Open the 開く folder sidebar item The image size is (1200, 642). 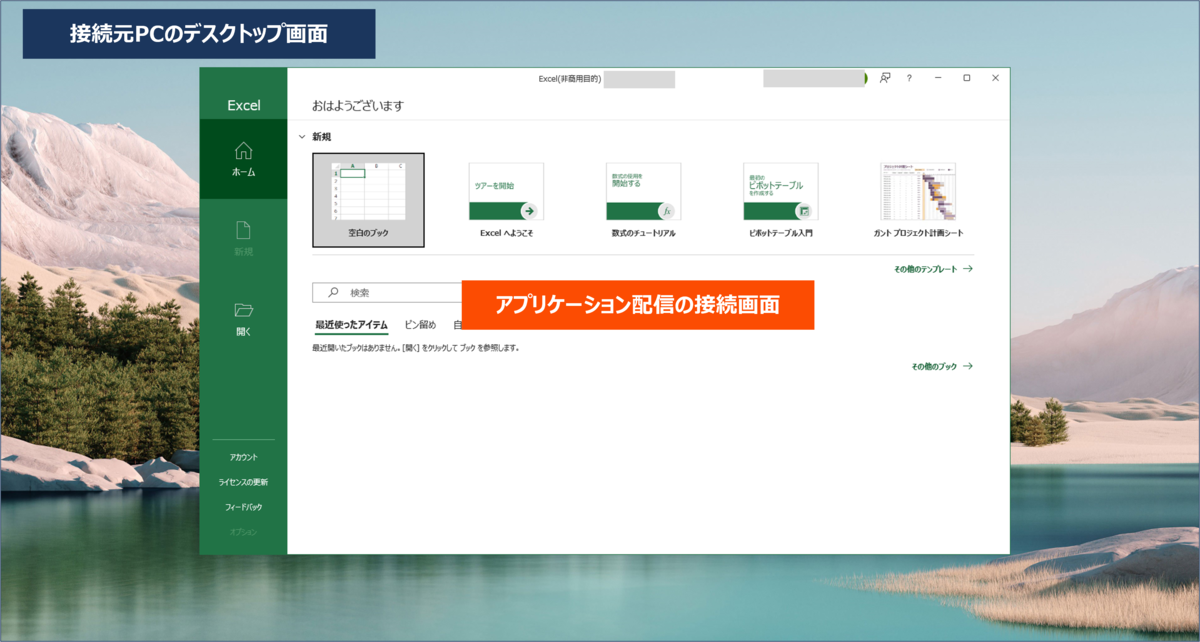pyautogui.click(x=243, y=319)
